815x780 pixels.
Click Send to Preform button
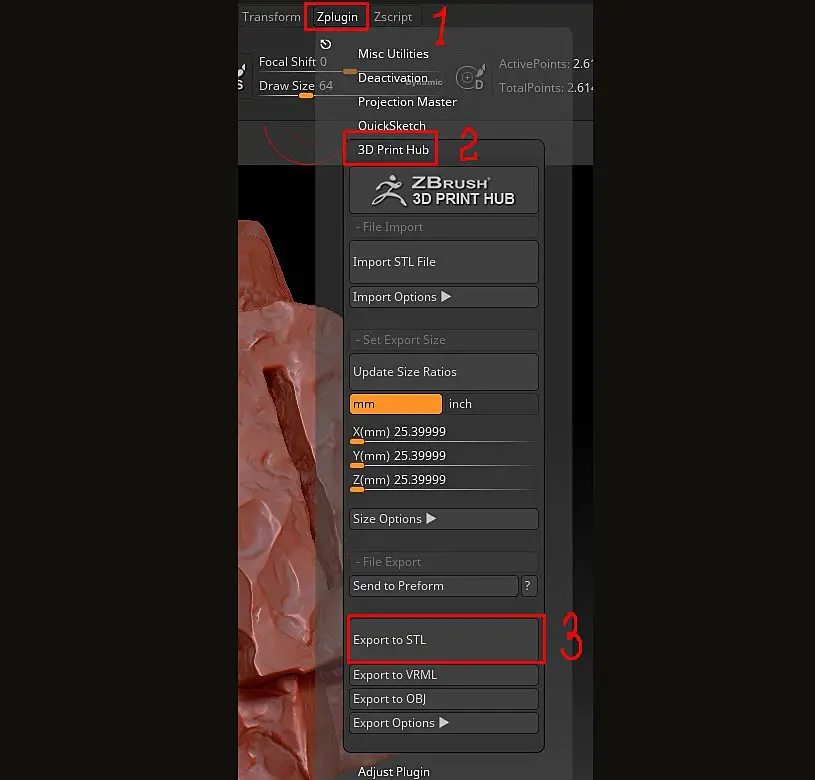433,586
